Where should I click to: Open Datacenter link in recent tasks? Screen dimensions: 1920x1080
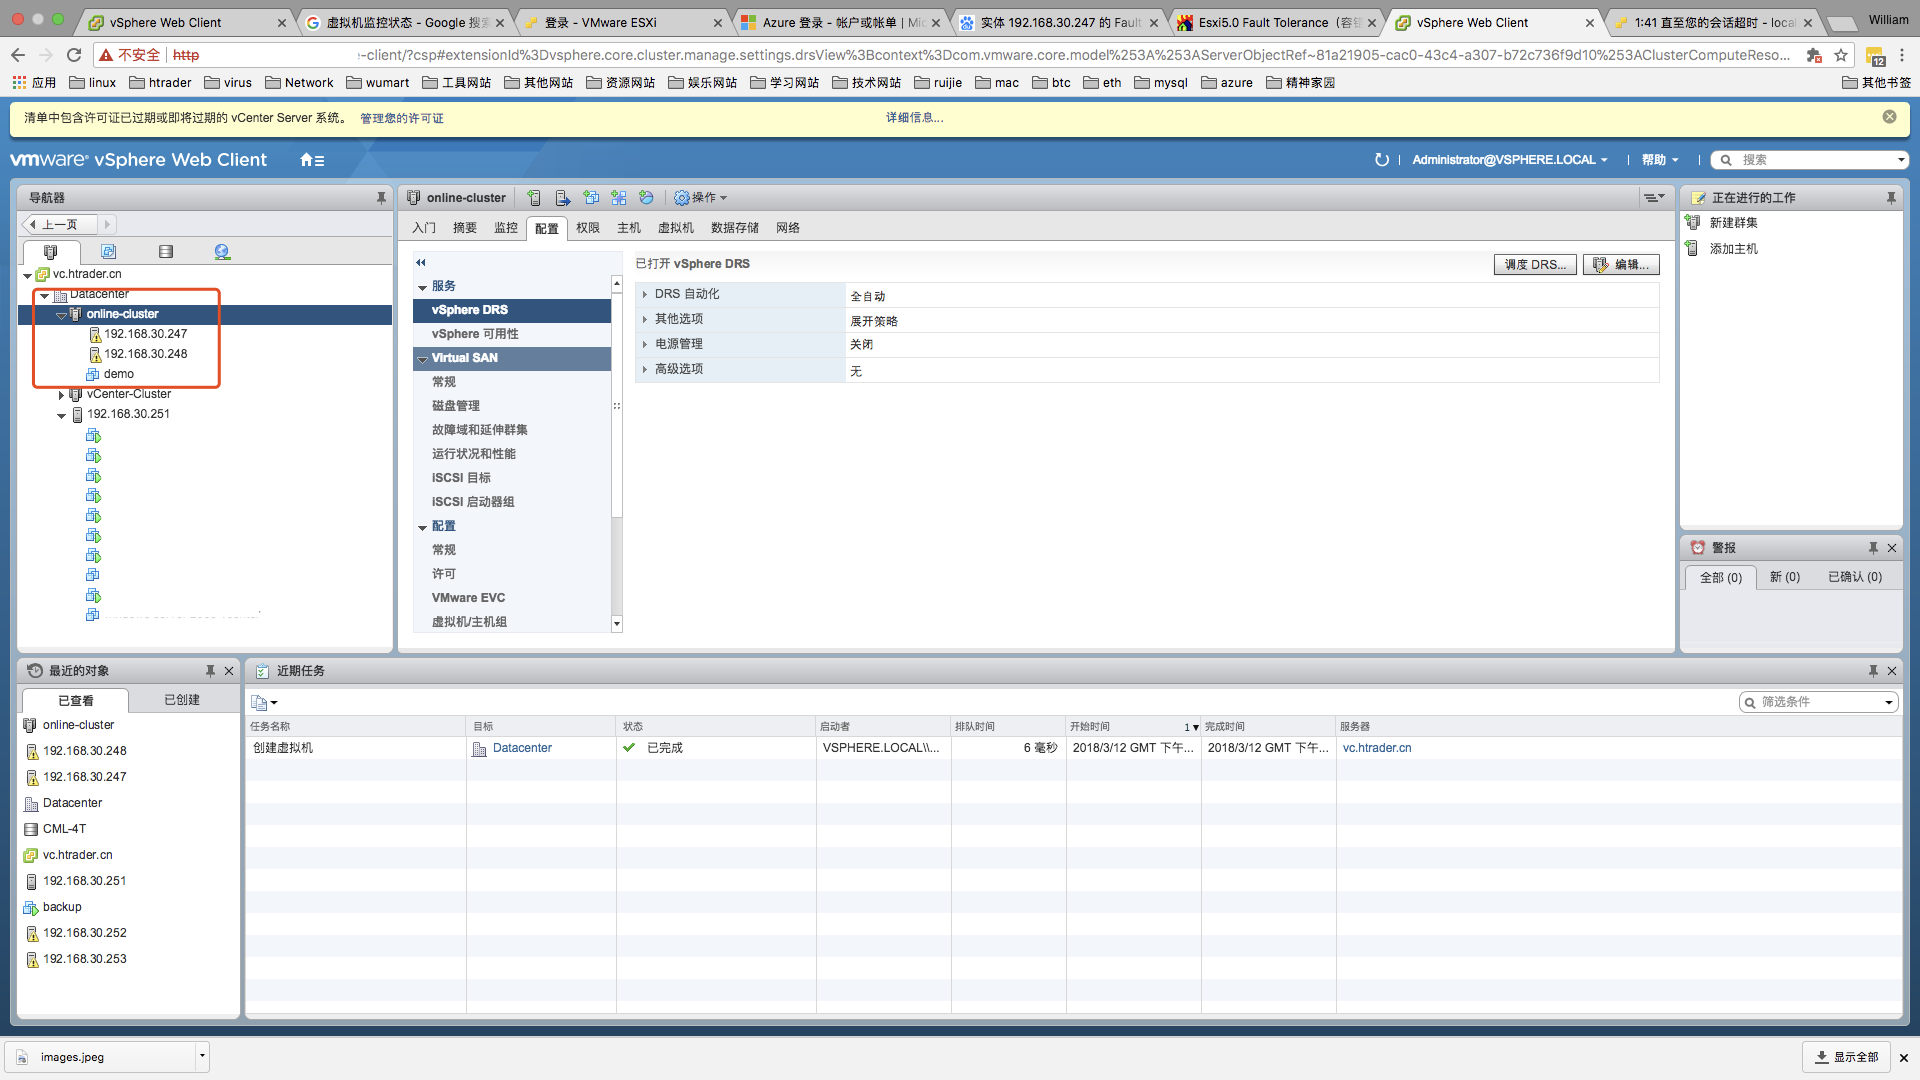pos(522,748)
